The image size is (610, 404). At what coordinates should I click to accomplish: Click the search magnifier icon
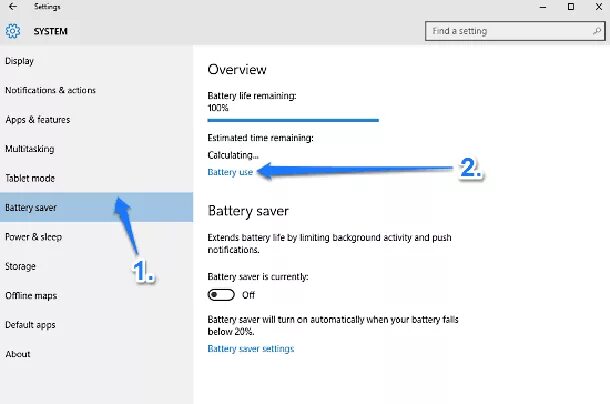[597, 31]
